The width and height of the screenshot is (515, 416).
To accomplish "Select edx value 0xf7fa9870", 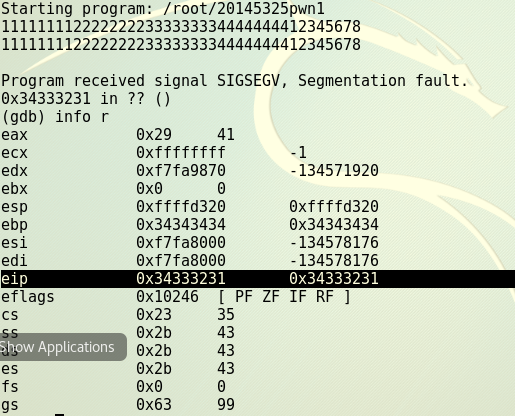I will pos(181,171).
